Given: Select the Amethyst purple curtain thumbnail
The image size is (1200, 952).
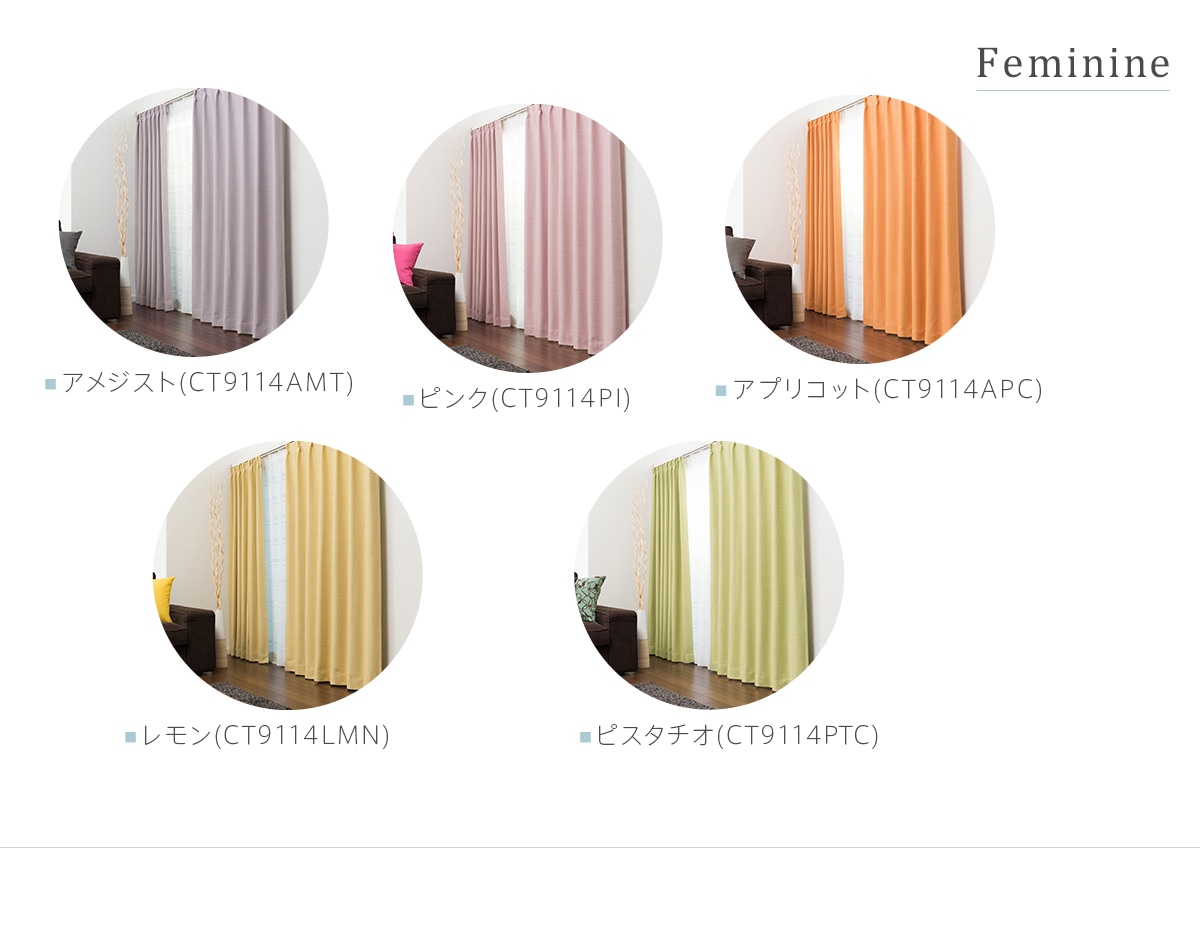Looking at the screenshot, I should coord(193,222).
